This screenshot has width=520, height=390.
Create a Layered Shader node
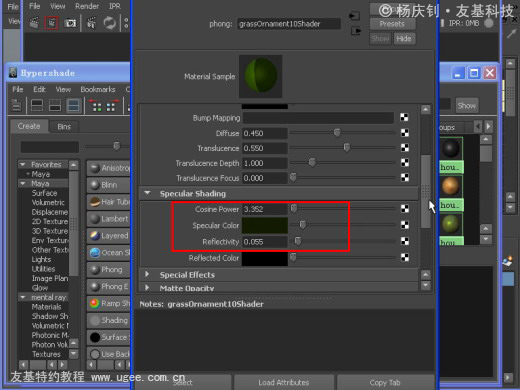109,236
